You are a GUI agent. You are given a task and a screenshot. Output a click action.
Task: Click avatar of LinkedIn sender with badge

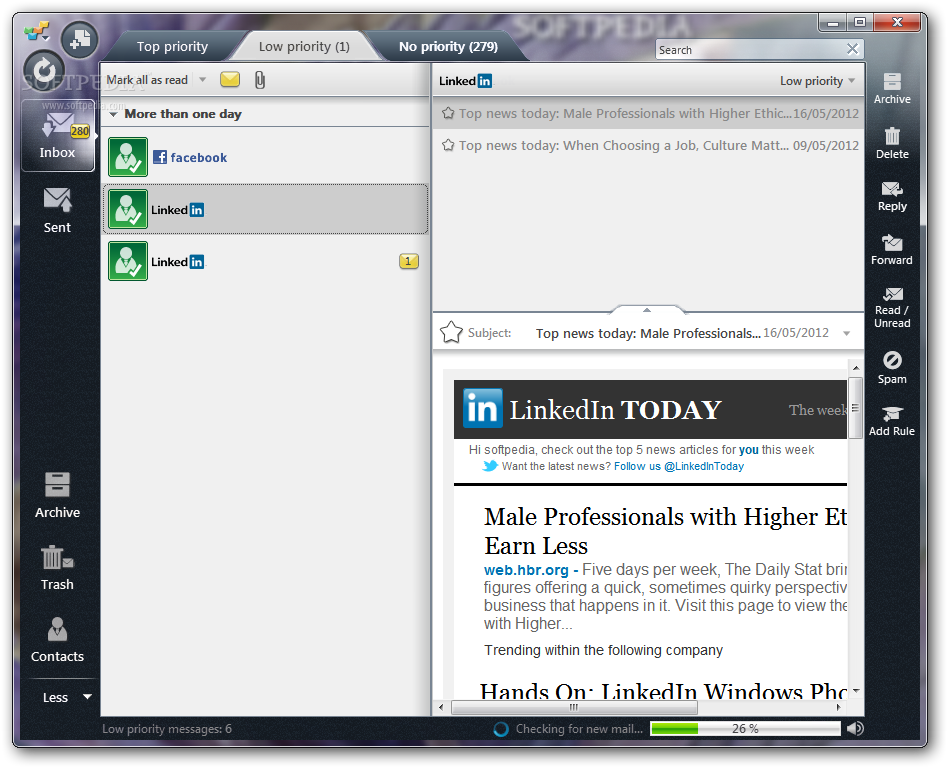click(128, 261)
